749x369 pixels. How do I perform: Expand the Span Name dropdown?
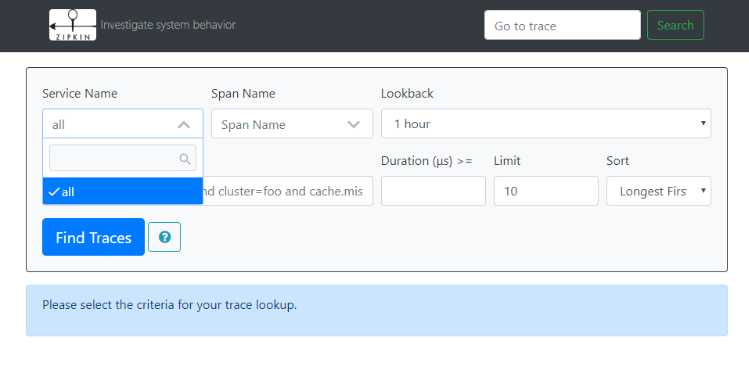292,124
